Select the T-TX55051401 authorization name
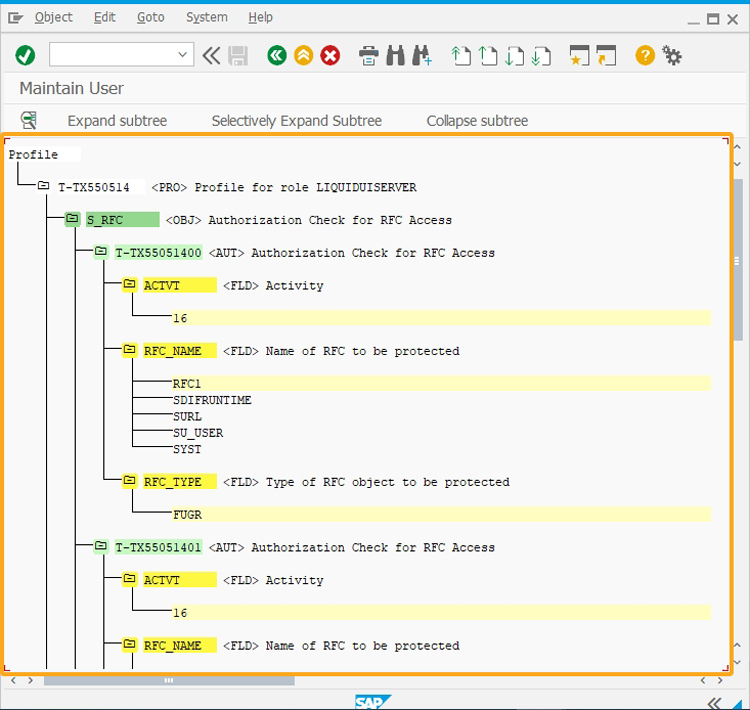The width and height of the screenshot is (750, 710). (x=158, y=547)
